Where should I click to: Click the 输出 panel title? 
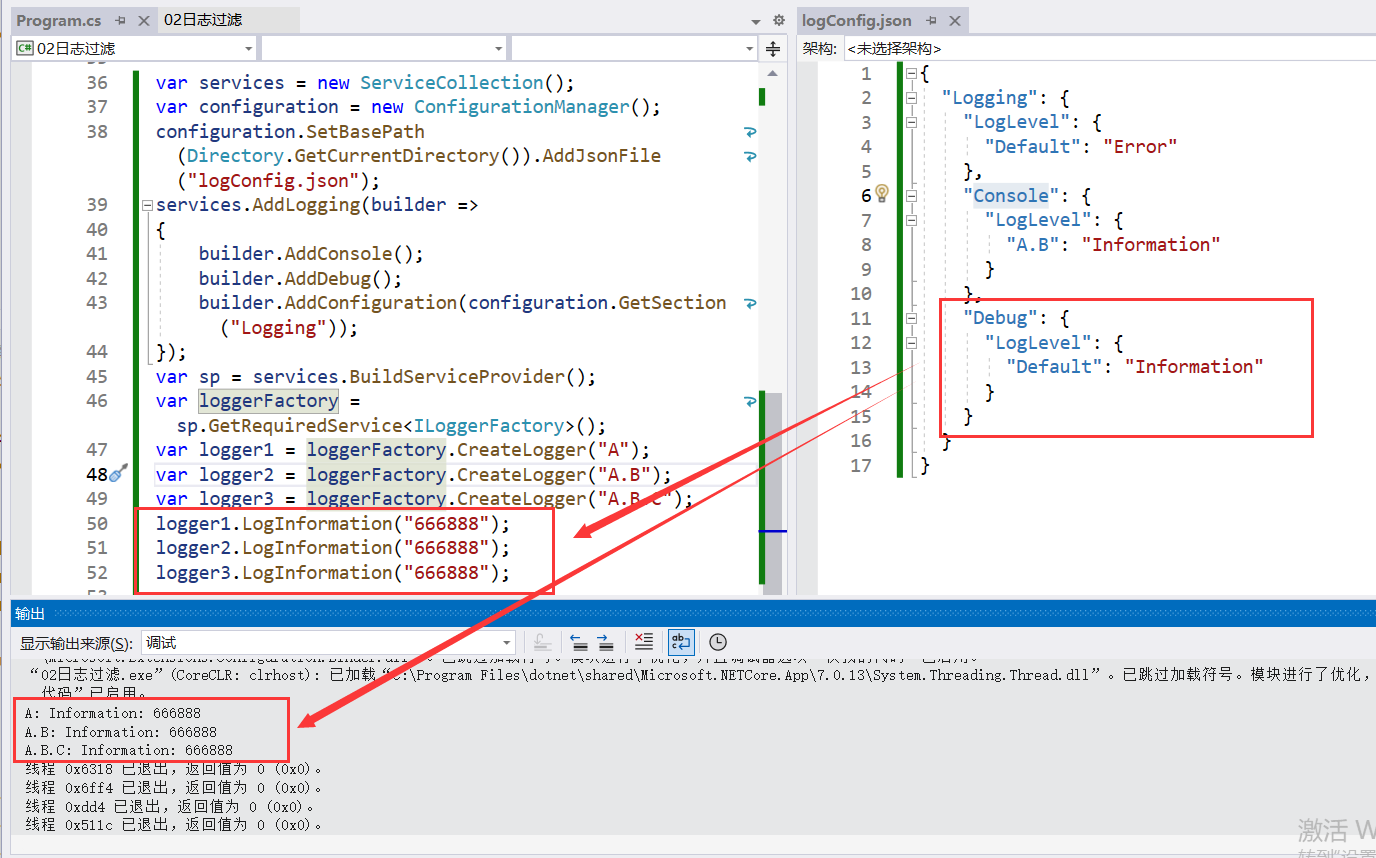(x=30, y=613)
